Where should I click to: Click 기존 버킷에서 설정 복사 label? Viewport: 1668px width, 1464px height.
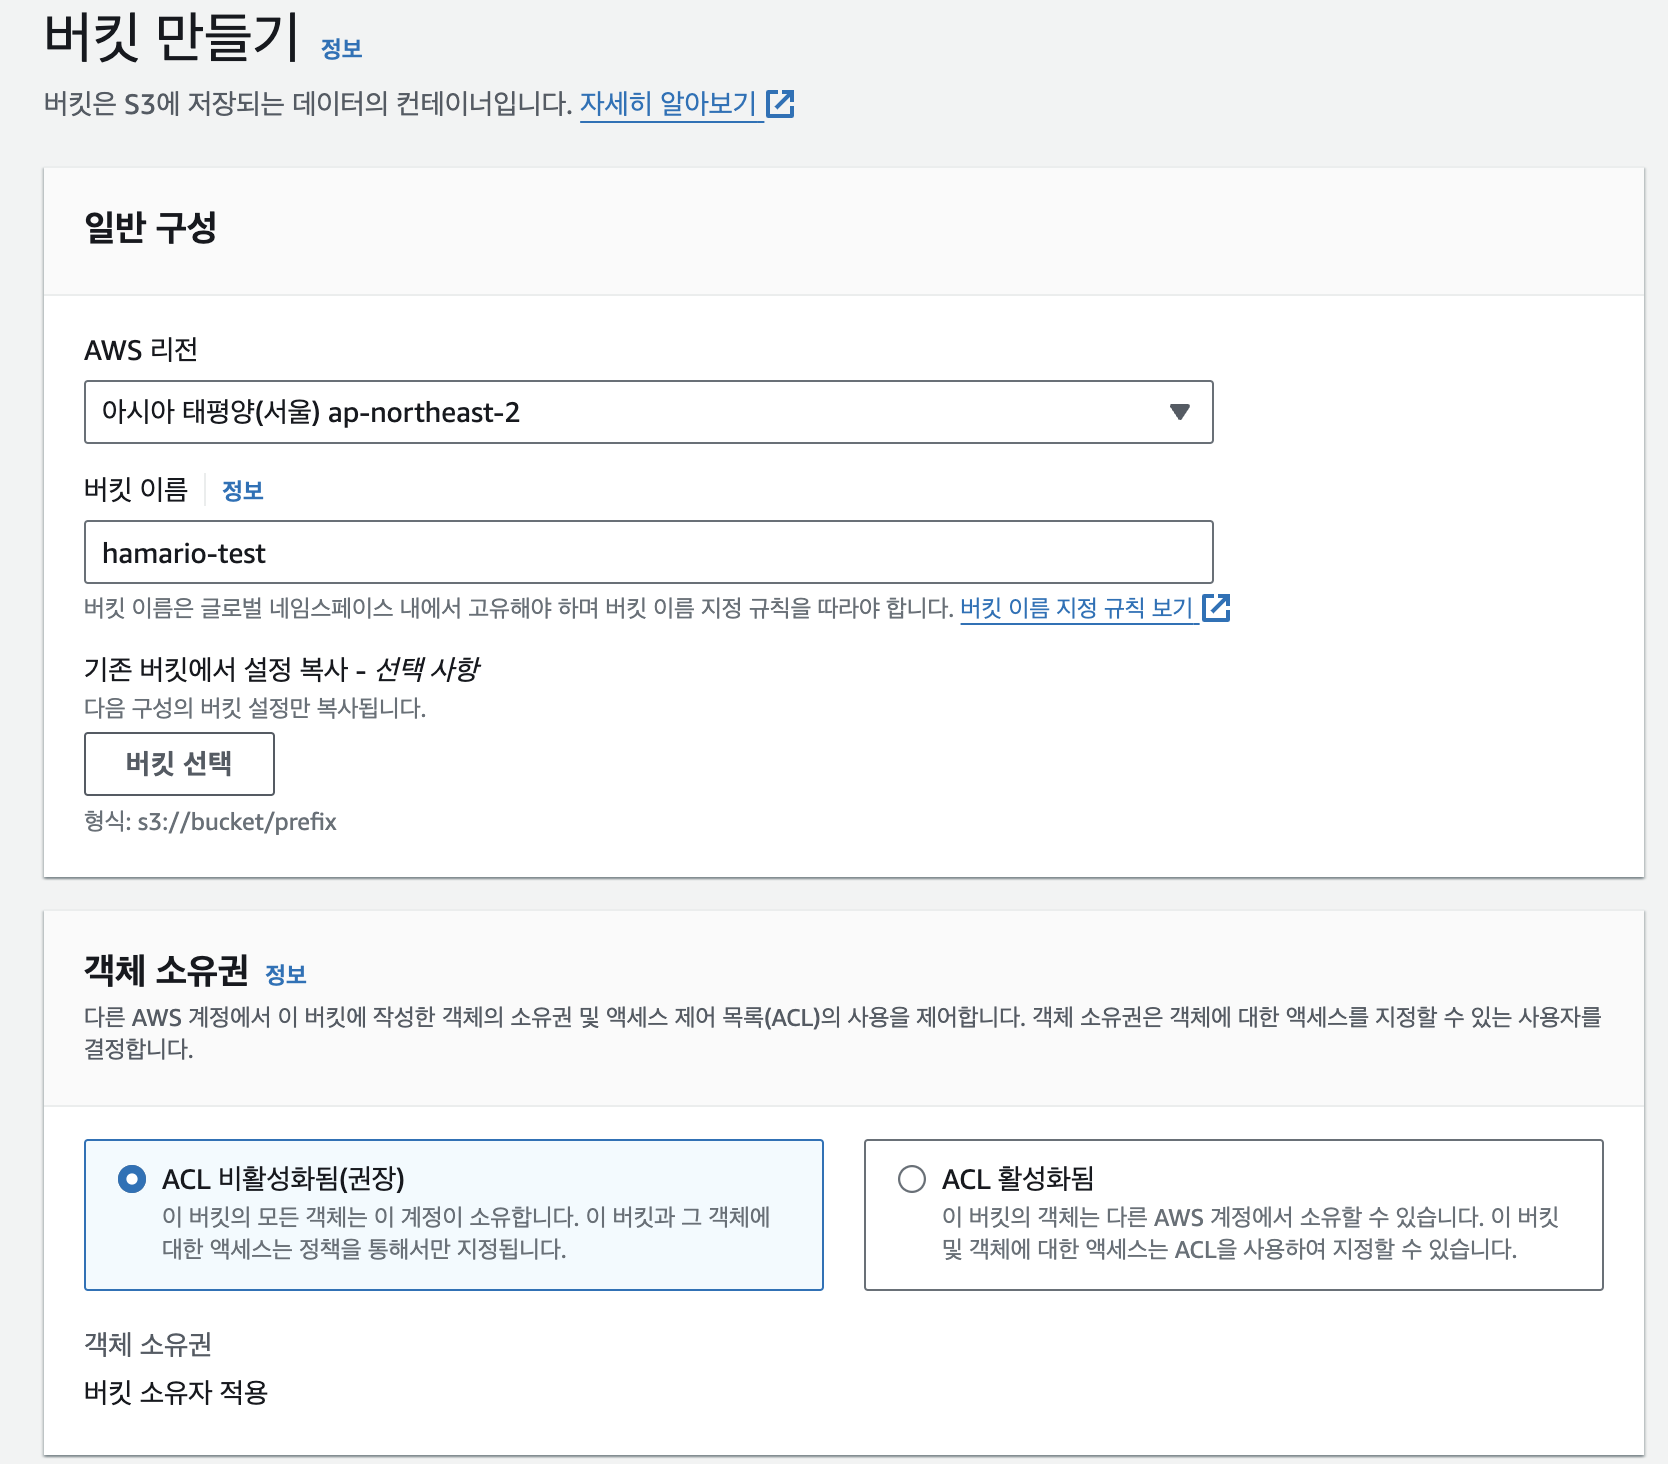pos(282,669)
